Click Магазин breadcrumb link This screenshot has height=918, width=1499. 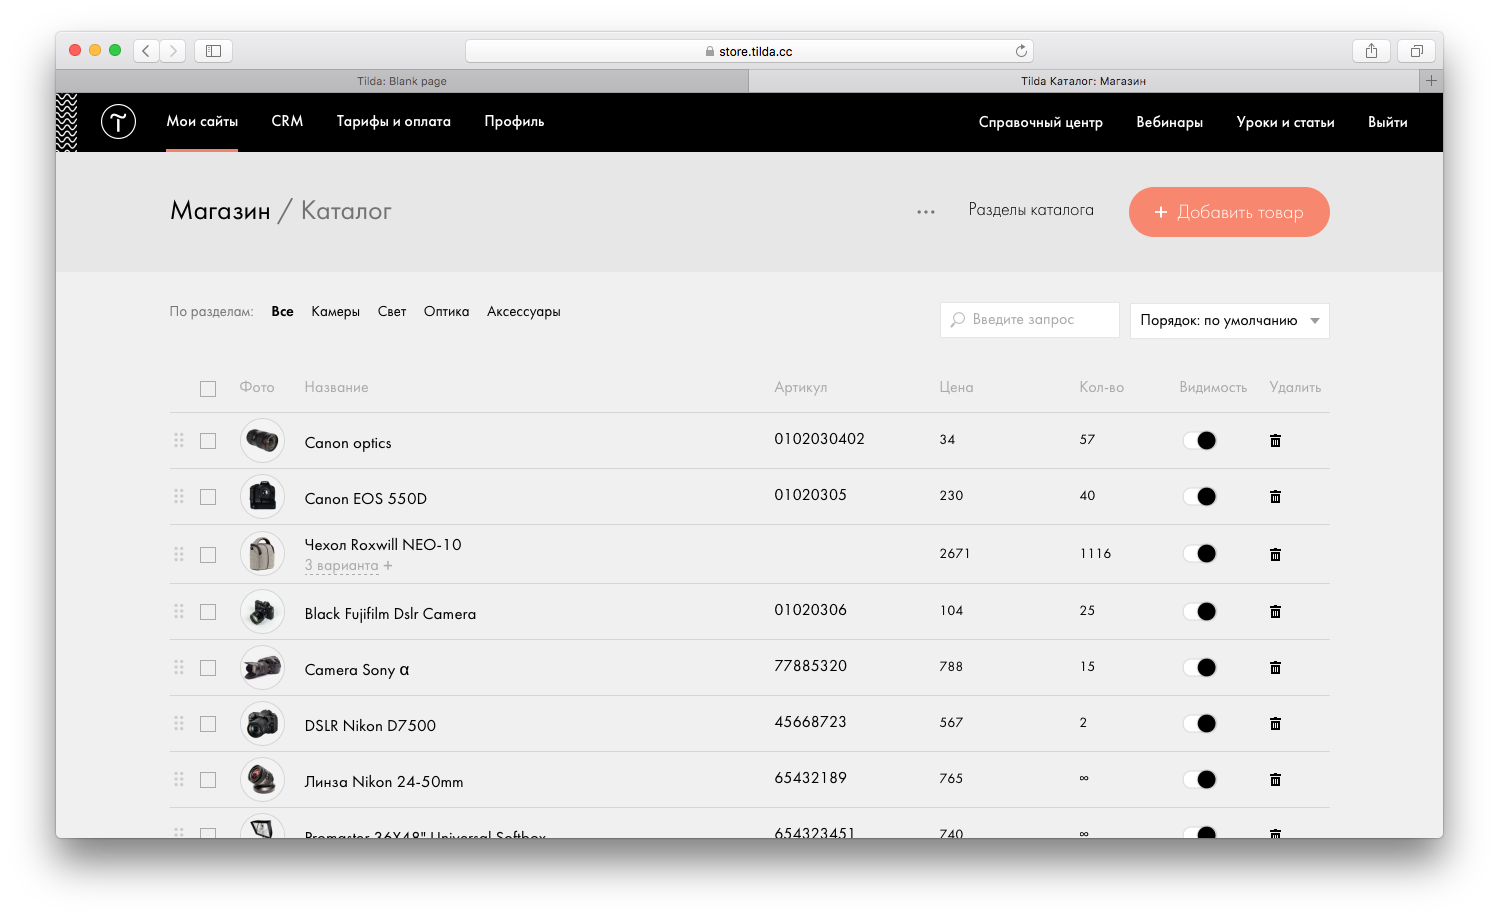coord(220,211)
